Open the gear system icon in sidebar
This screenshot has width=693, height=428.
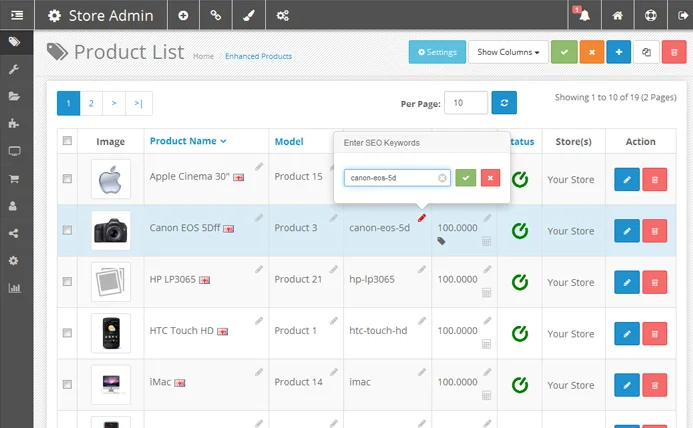click(x=14, y=261)
